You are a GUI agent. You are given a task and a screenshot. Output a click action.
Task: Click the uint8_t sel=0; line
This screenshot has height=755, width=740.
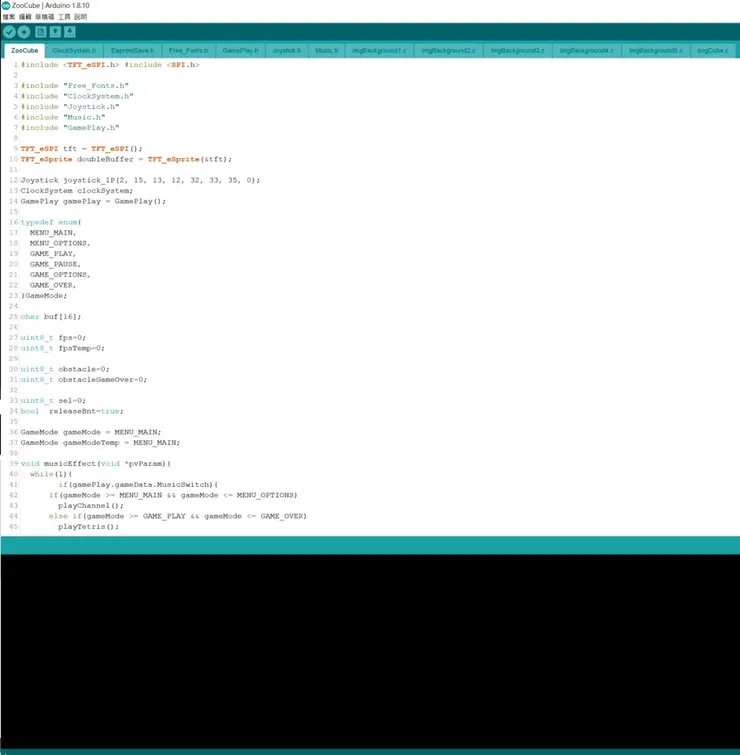coord(53,401)
